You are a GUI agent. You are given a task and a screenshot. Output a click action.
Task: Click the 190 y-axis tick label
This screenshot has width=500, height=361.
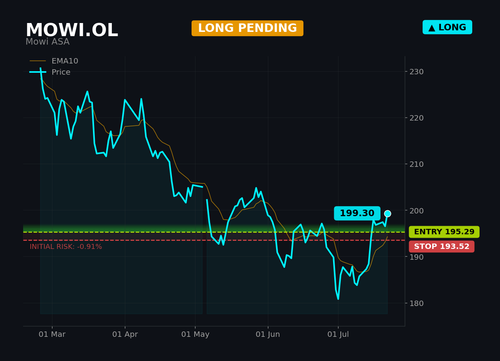click(x=417, y=257)
